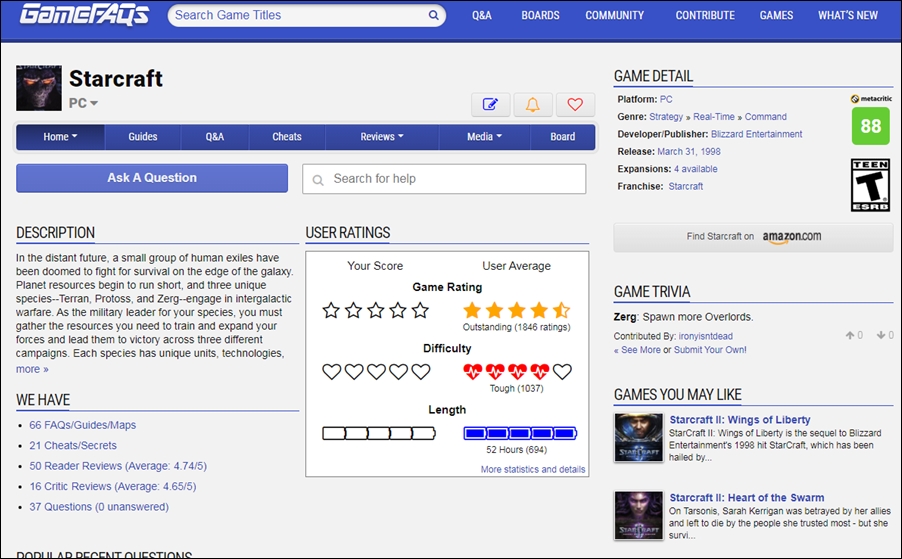This screenshot has width=902, height=559.
Task: Click the March 31, 1998 release link
Action: coord(689,152)
